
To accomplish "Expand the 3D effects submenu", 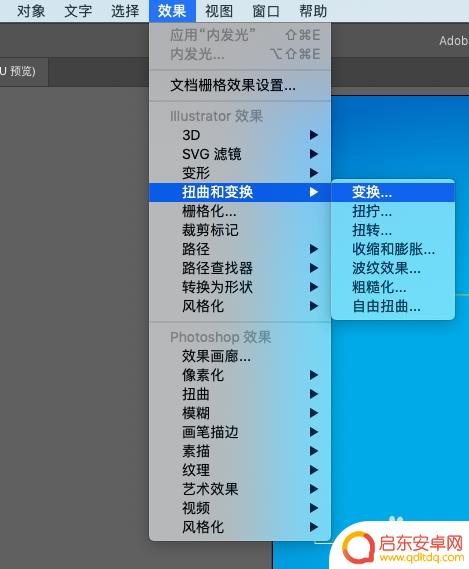I will tap(240, 135).
